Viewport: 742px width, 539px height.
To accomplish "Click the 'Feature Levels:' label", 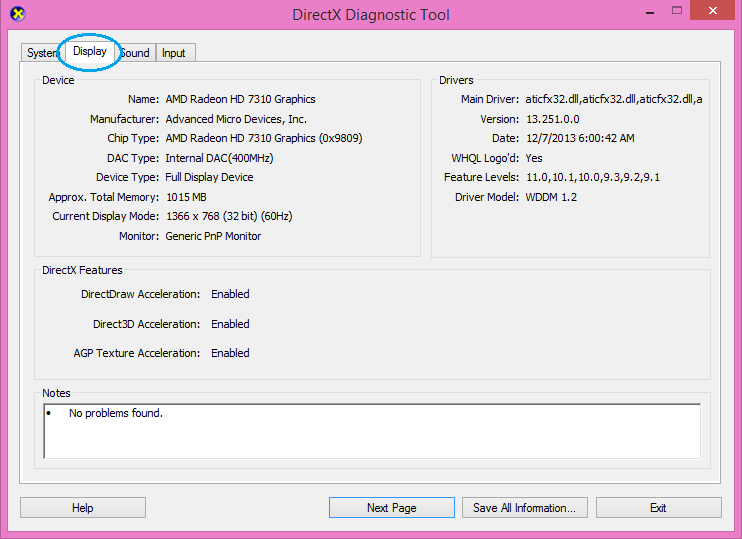I will tap(481, 177).
